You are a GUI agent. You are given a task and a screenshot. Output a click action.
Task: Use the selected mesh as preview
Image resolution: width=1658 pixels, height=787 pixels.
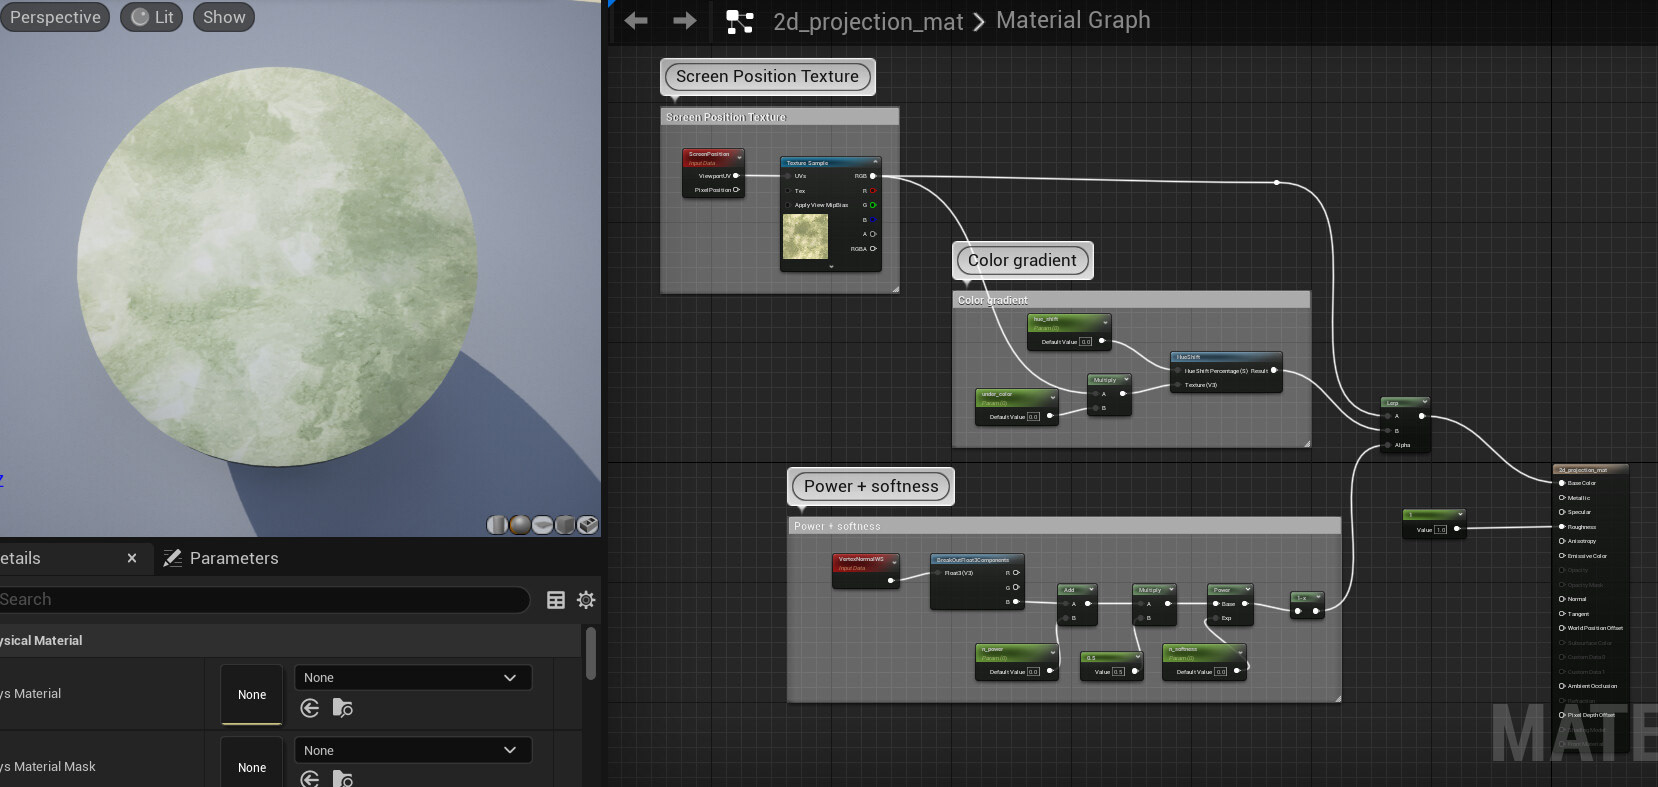point(588,525)
